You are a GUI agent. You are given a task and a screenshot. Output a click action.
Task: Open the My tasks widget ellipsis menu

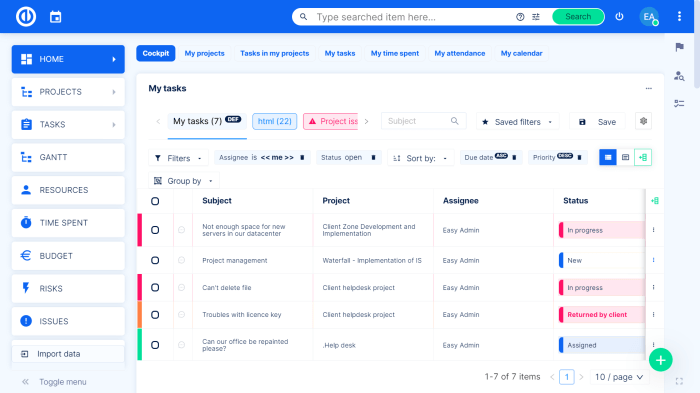649,88
